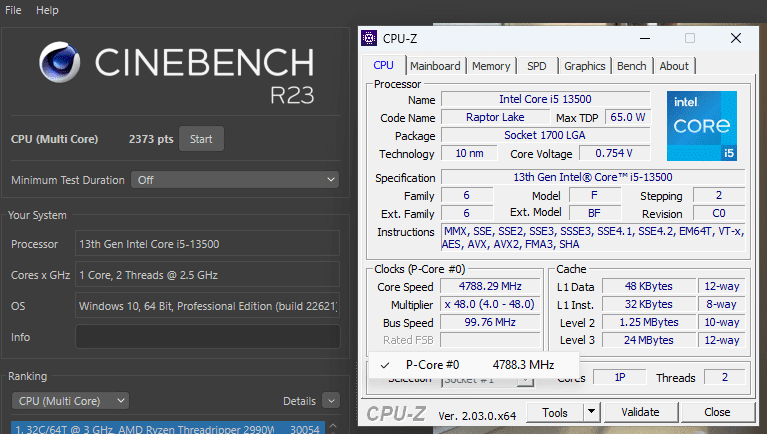Select the Threadripper 2990W ranking row
This screenshot has width=767, height=434.
(167, 429)
